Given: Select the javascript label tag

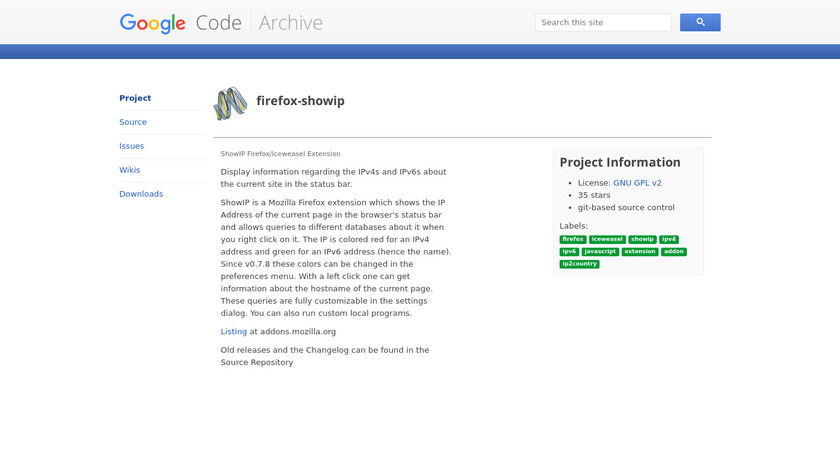Looking at the screenshot, I should coord(600,252).
